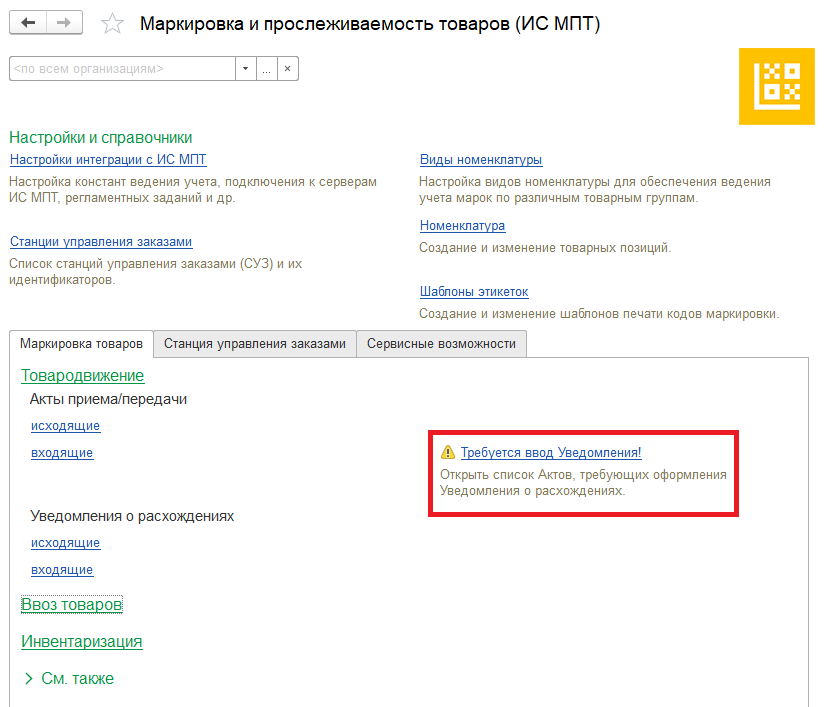Expand the Инвентаризация section
828x707 pixels.
[82, 642]
